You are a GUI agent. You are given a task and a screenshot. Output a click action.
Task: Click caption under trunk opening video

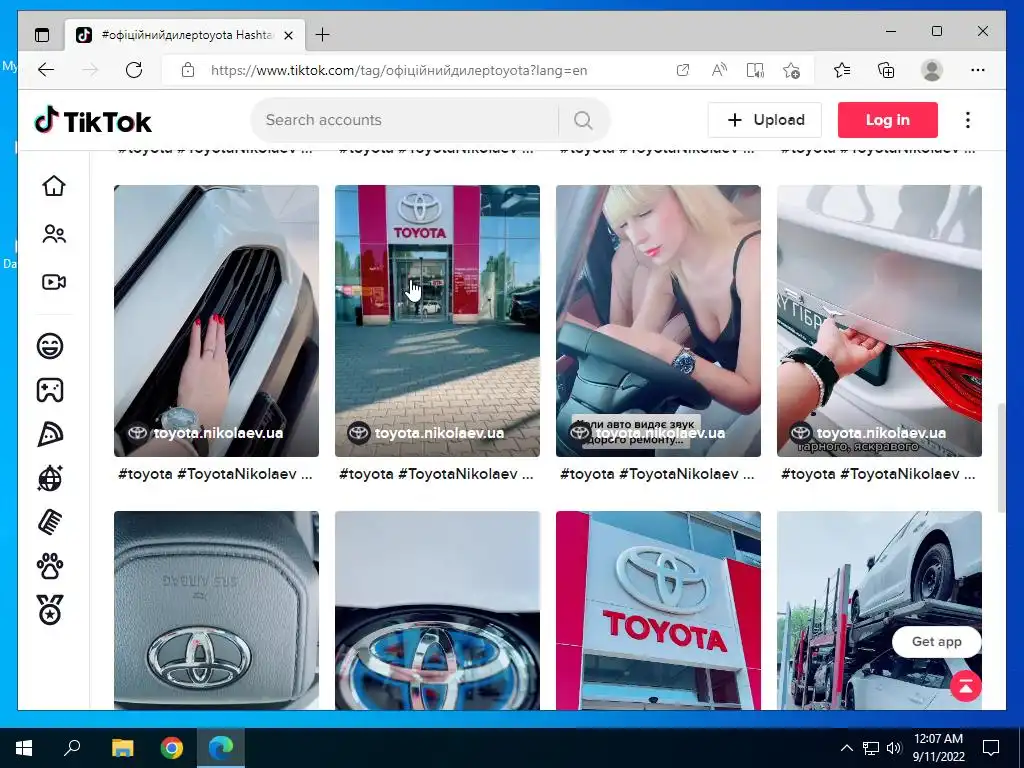point(878,474)
